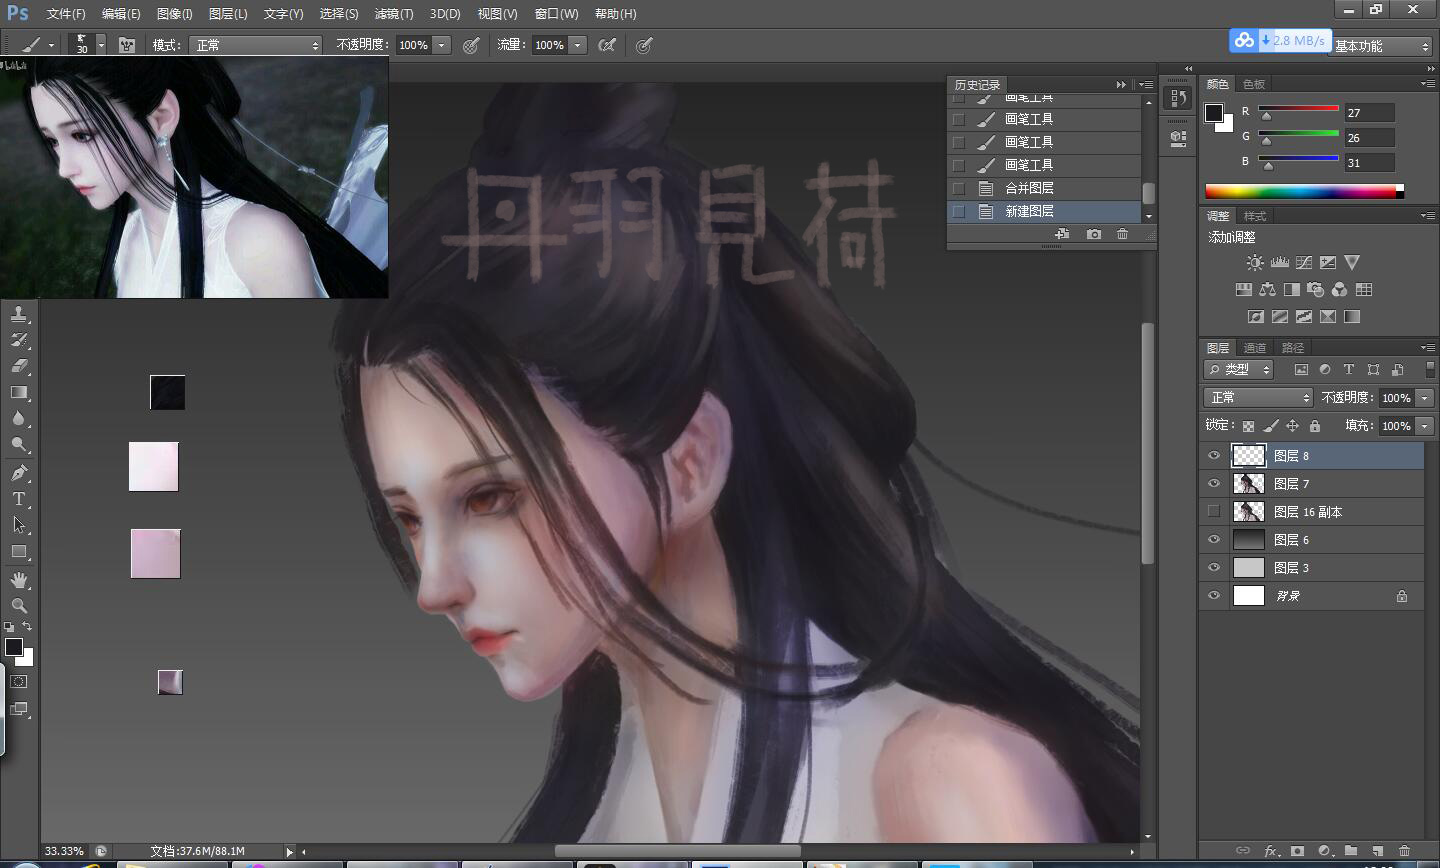Open the 窗口(W) menu
This screenshot has width=1440, height=868.
[x=556, y=14]
